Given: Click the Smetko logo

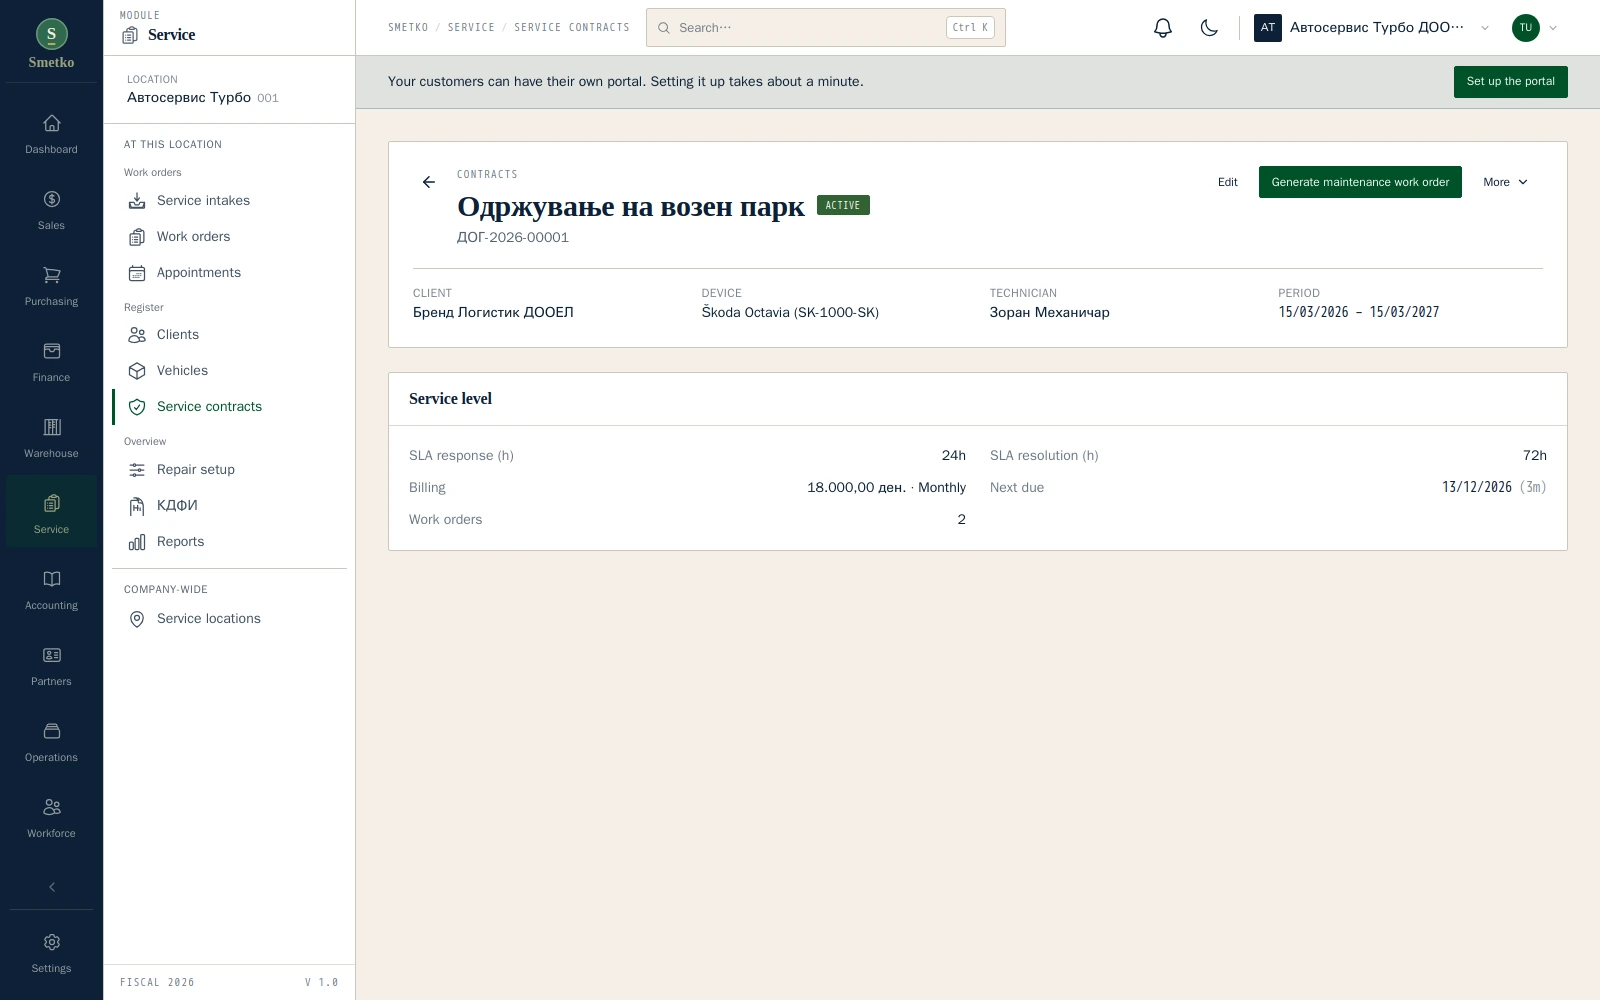Looking at the screenshot, I should pyautogui.click(x=51, y=45).
